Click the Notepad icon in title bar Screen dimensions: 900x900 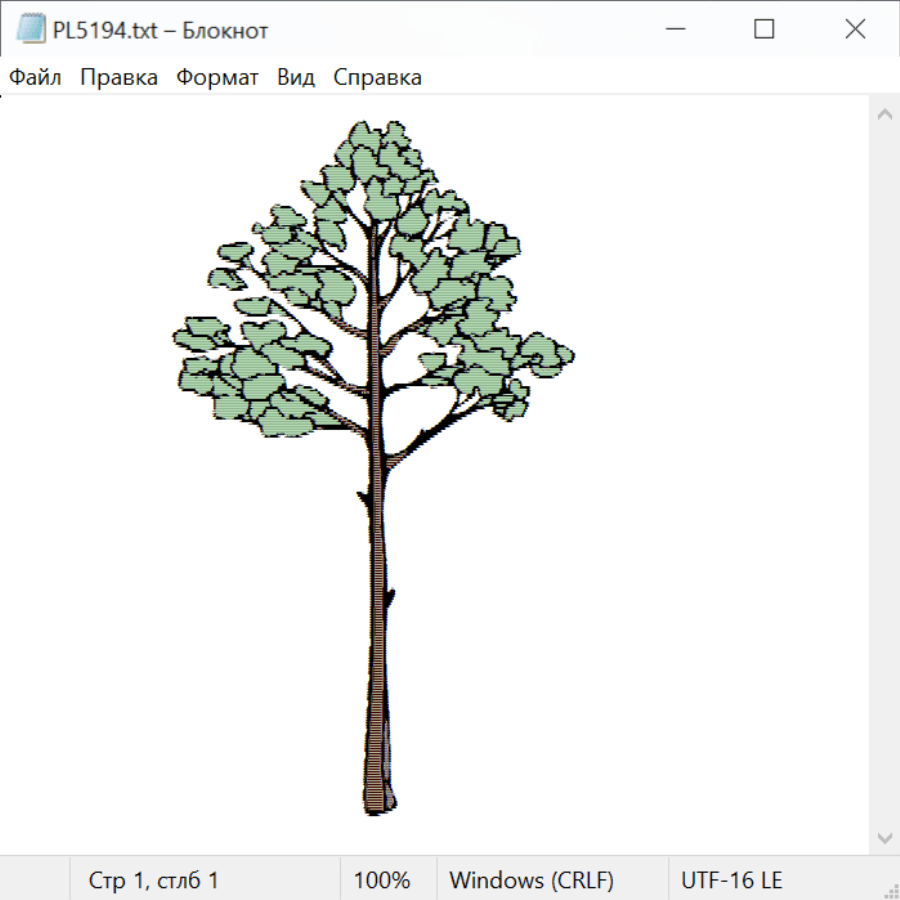click(x=31, y=30)
